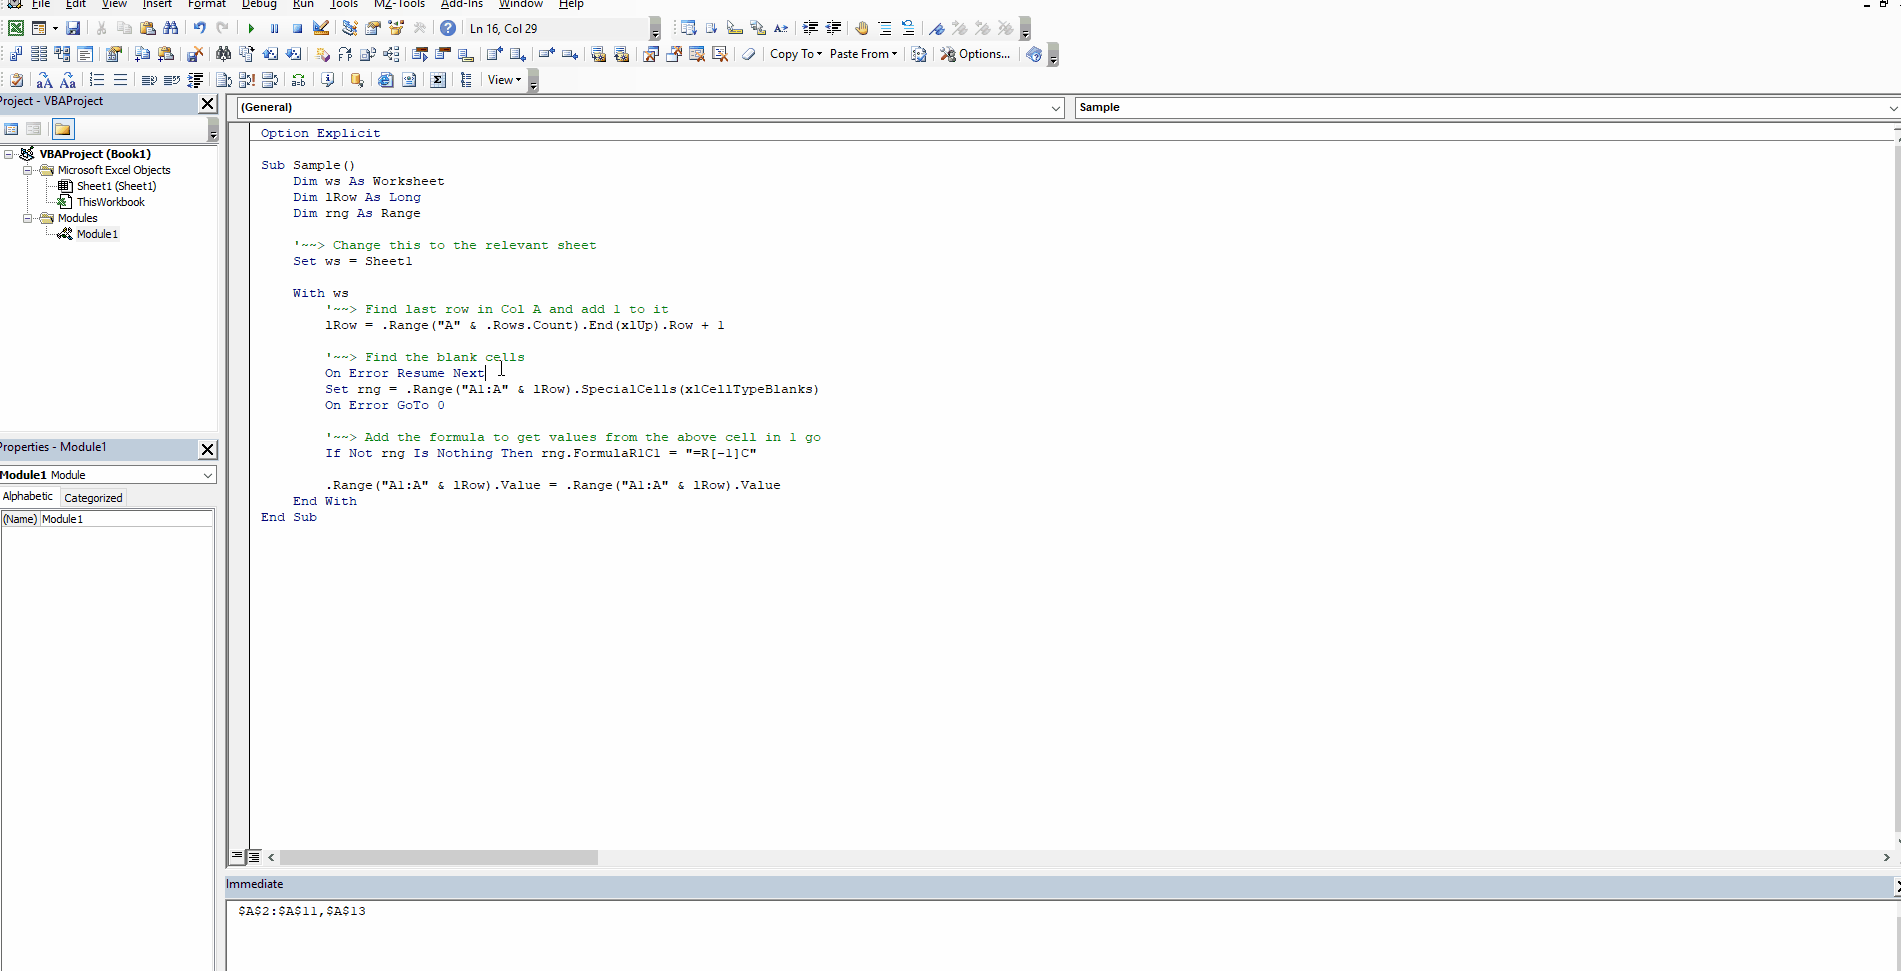
Task: Toggle Bookmark blue flag icon
Action: [937, 28]
